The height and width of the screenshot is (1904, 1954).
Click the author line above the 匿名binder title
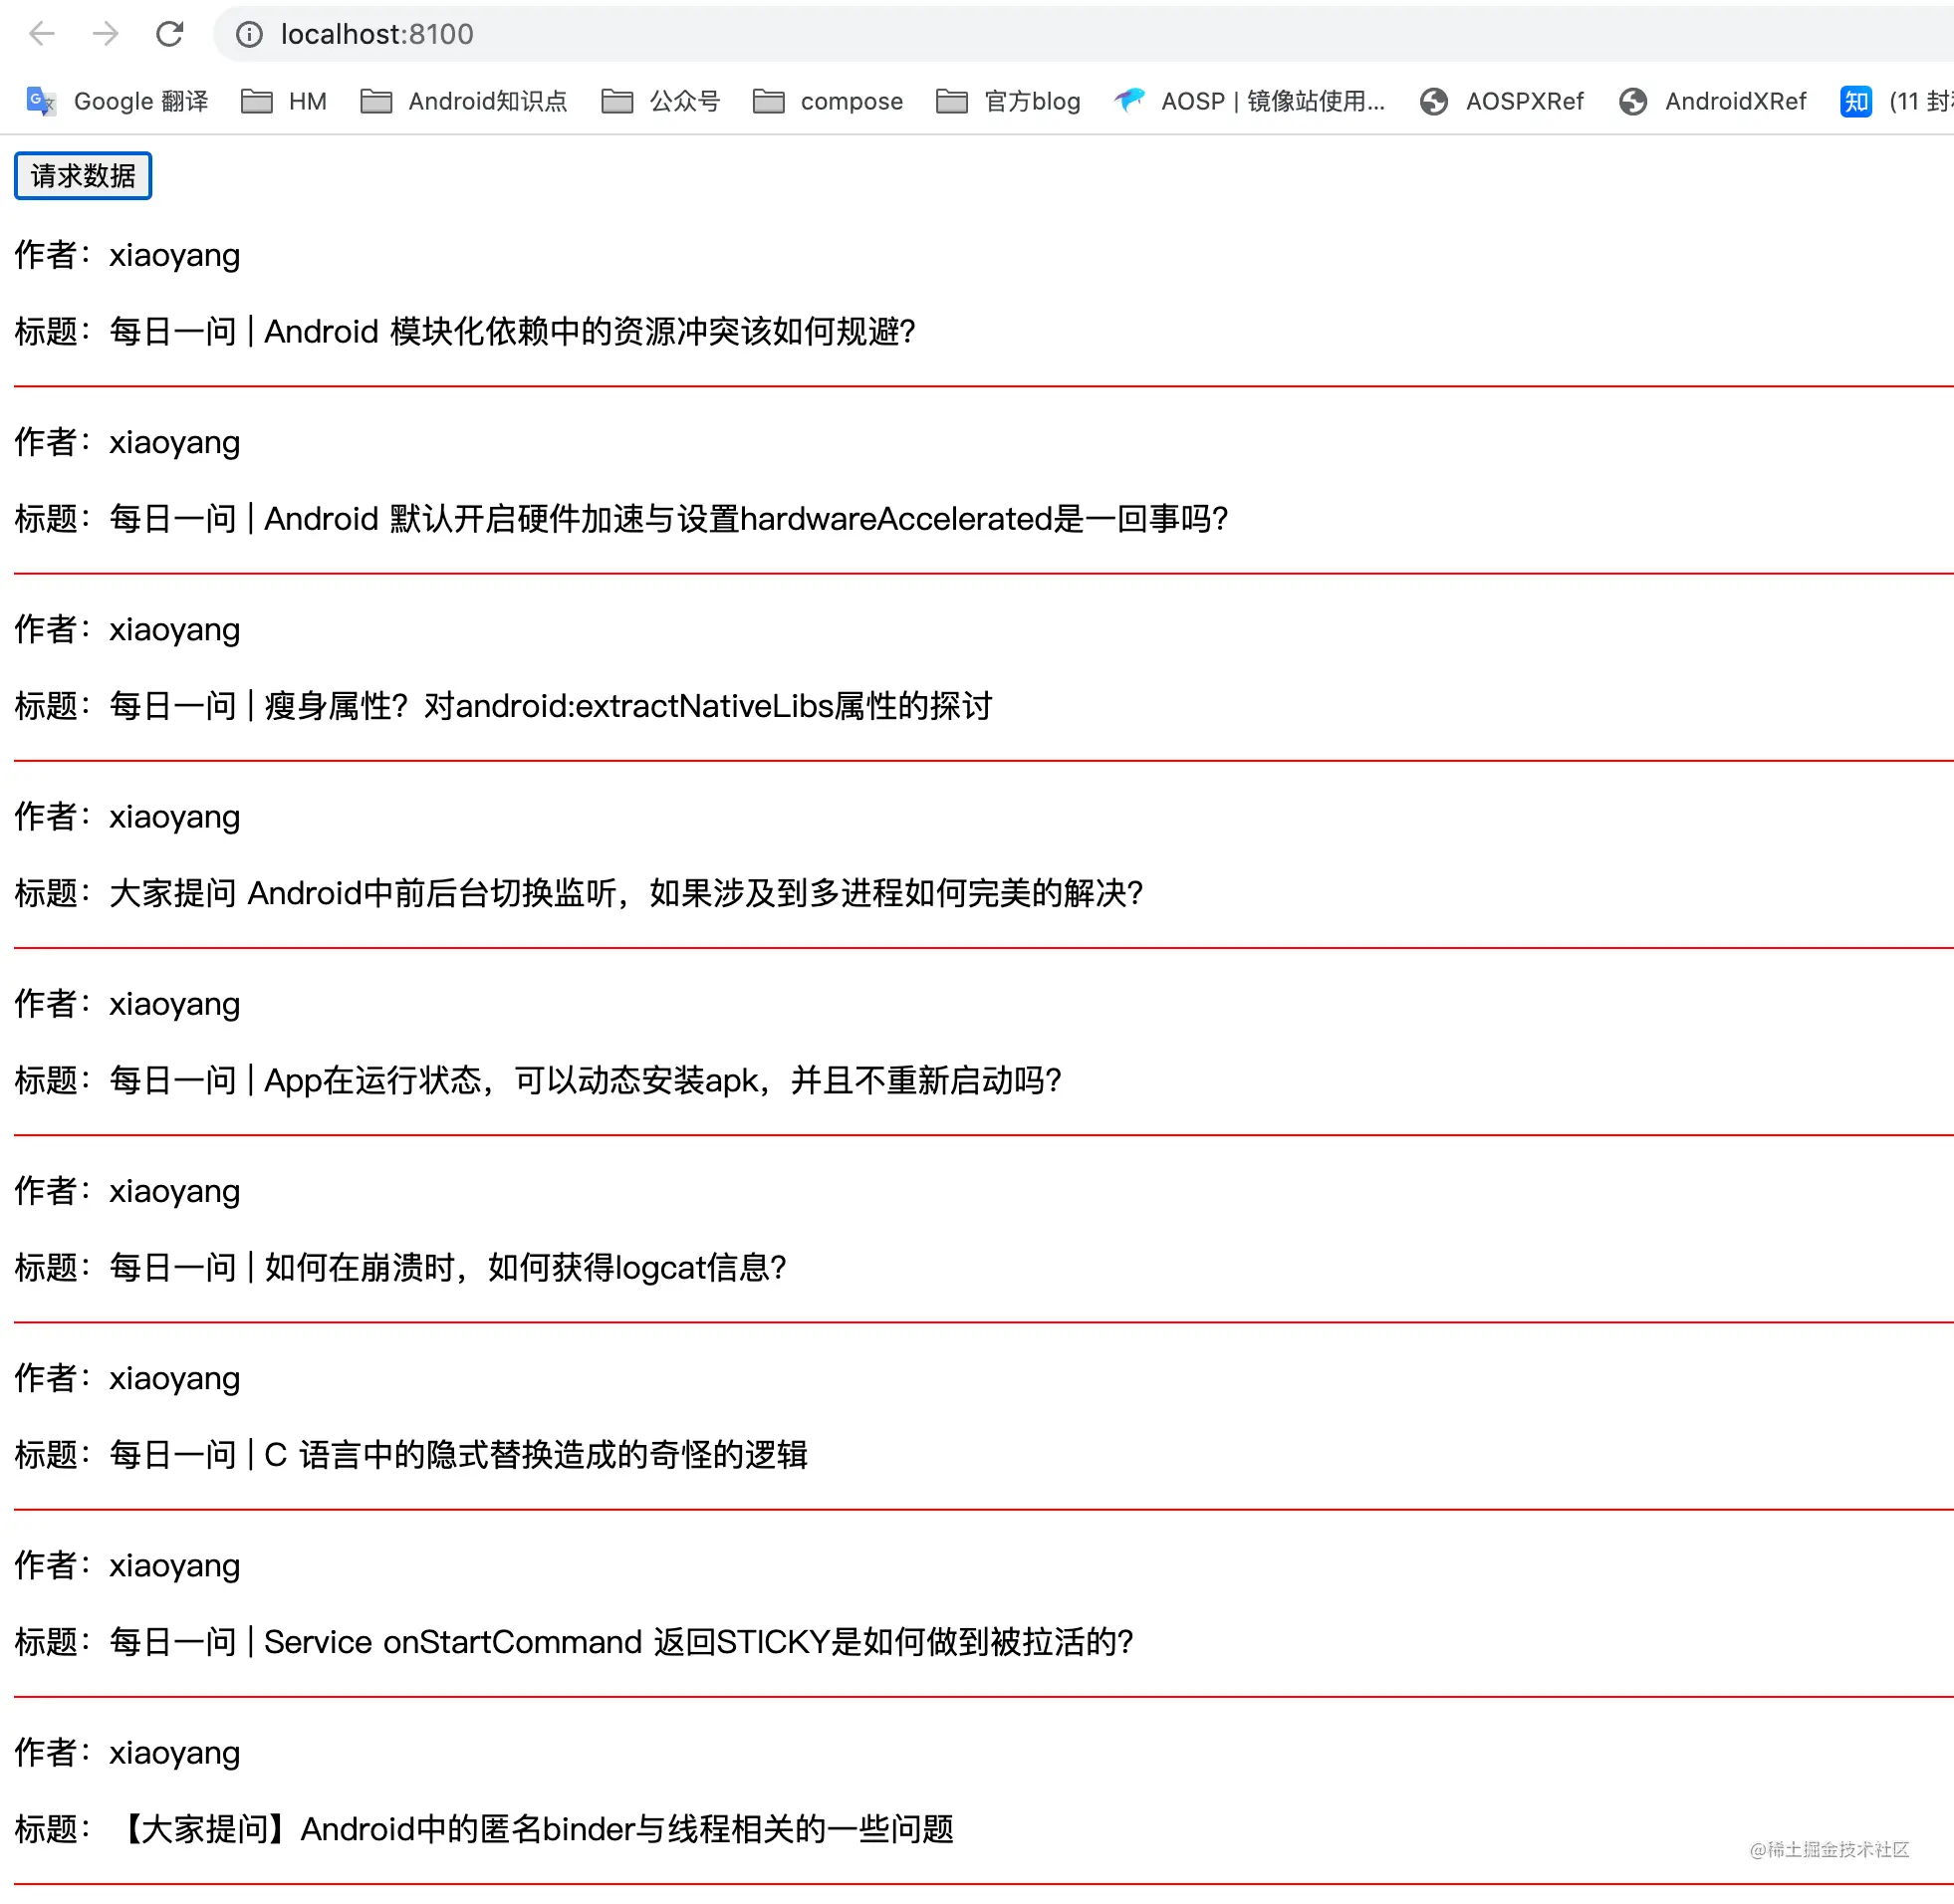(x=127, y=1752)
